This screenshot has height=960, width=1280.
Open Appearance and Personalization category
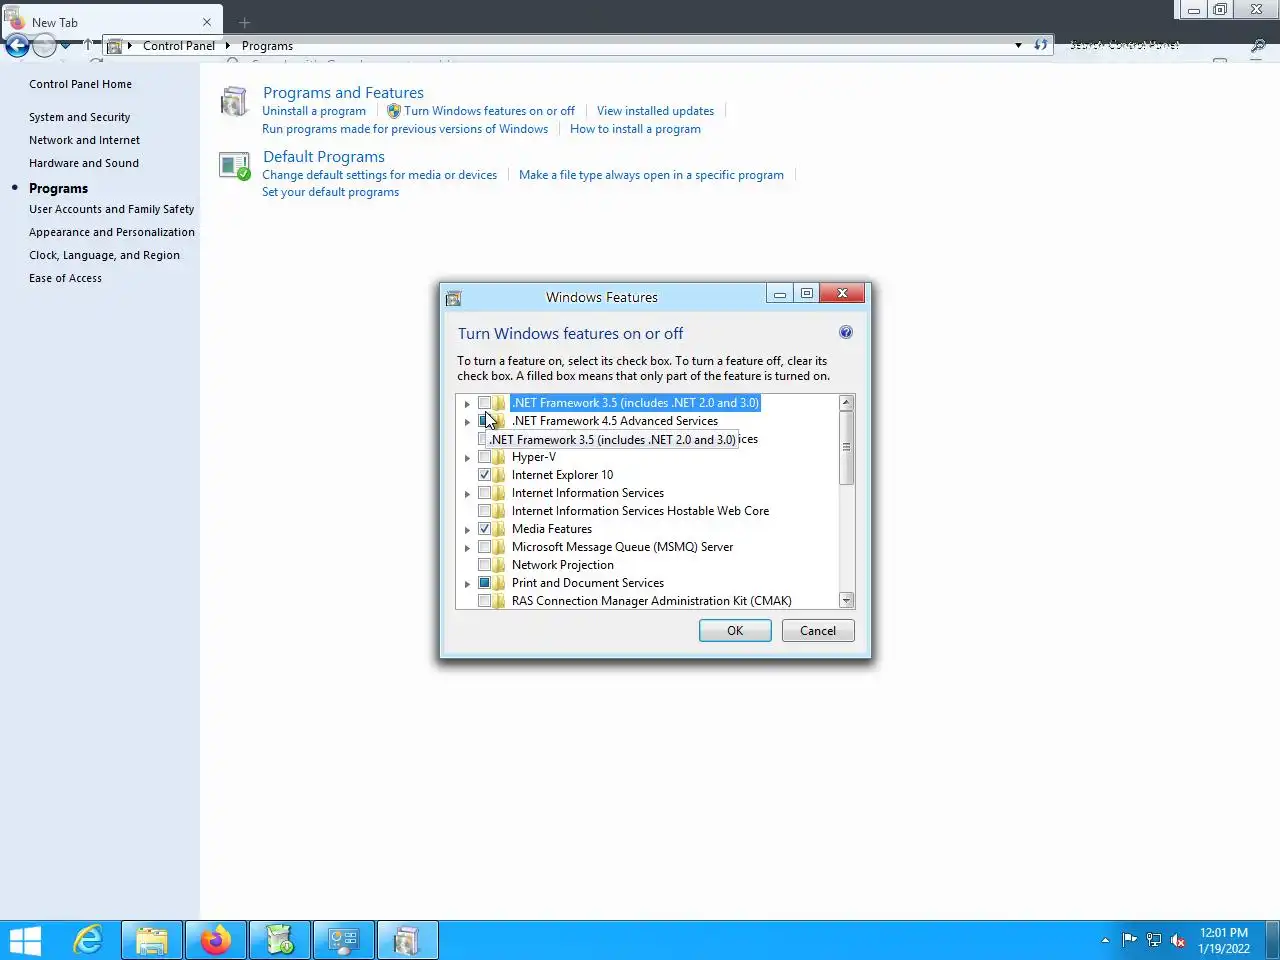coord(112,232)
